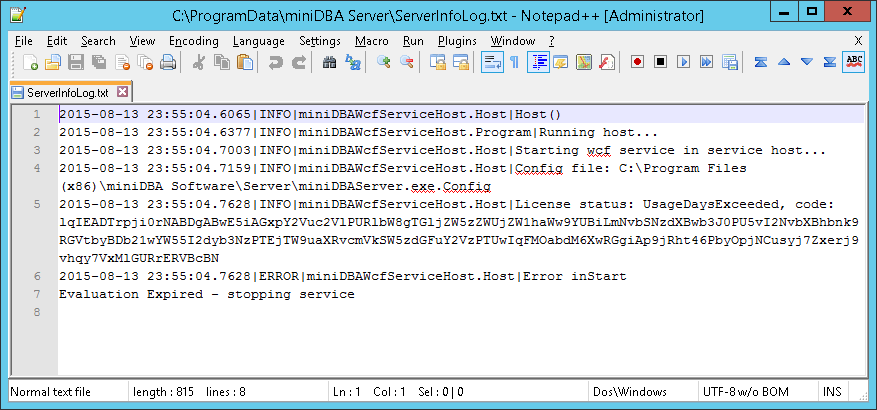Open the ? help menu

(x=551, y=41)
